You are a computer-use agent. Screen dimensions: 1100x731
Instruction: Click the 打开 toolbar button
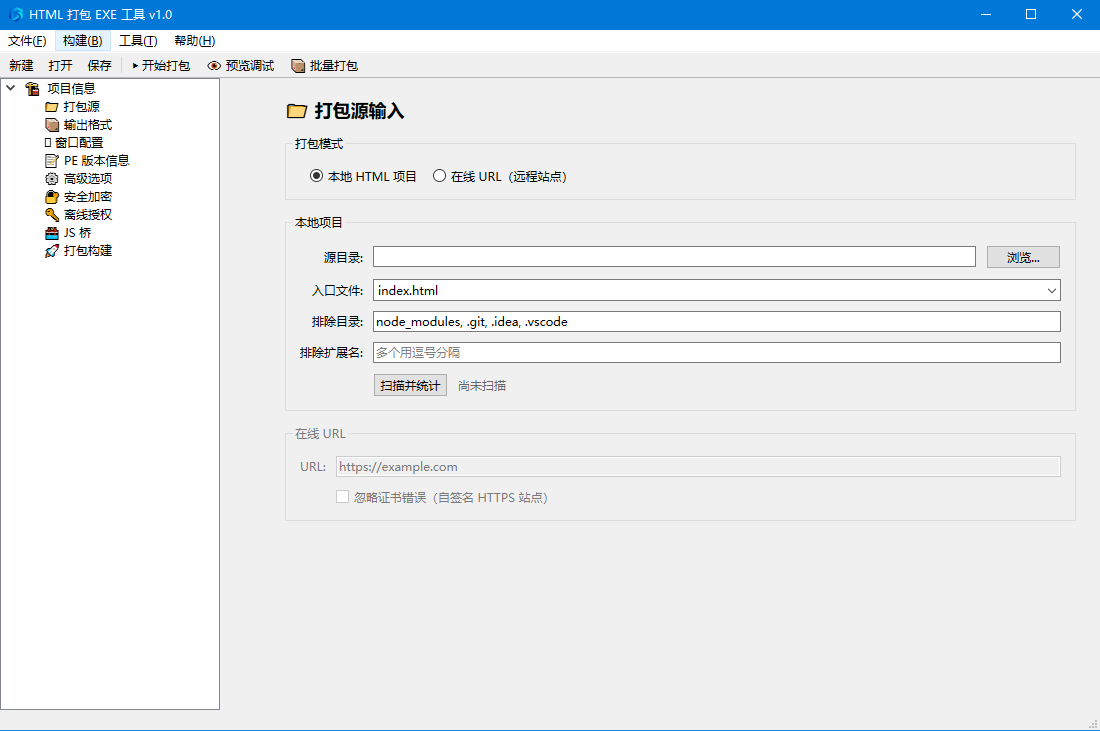[60, 66]
